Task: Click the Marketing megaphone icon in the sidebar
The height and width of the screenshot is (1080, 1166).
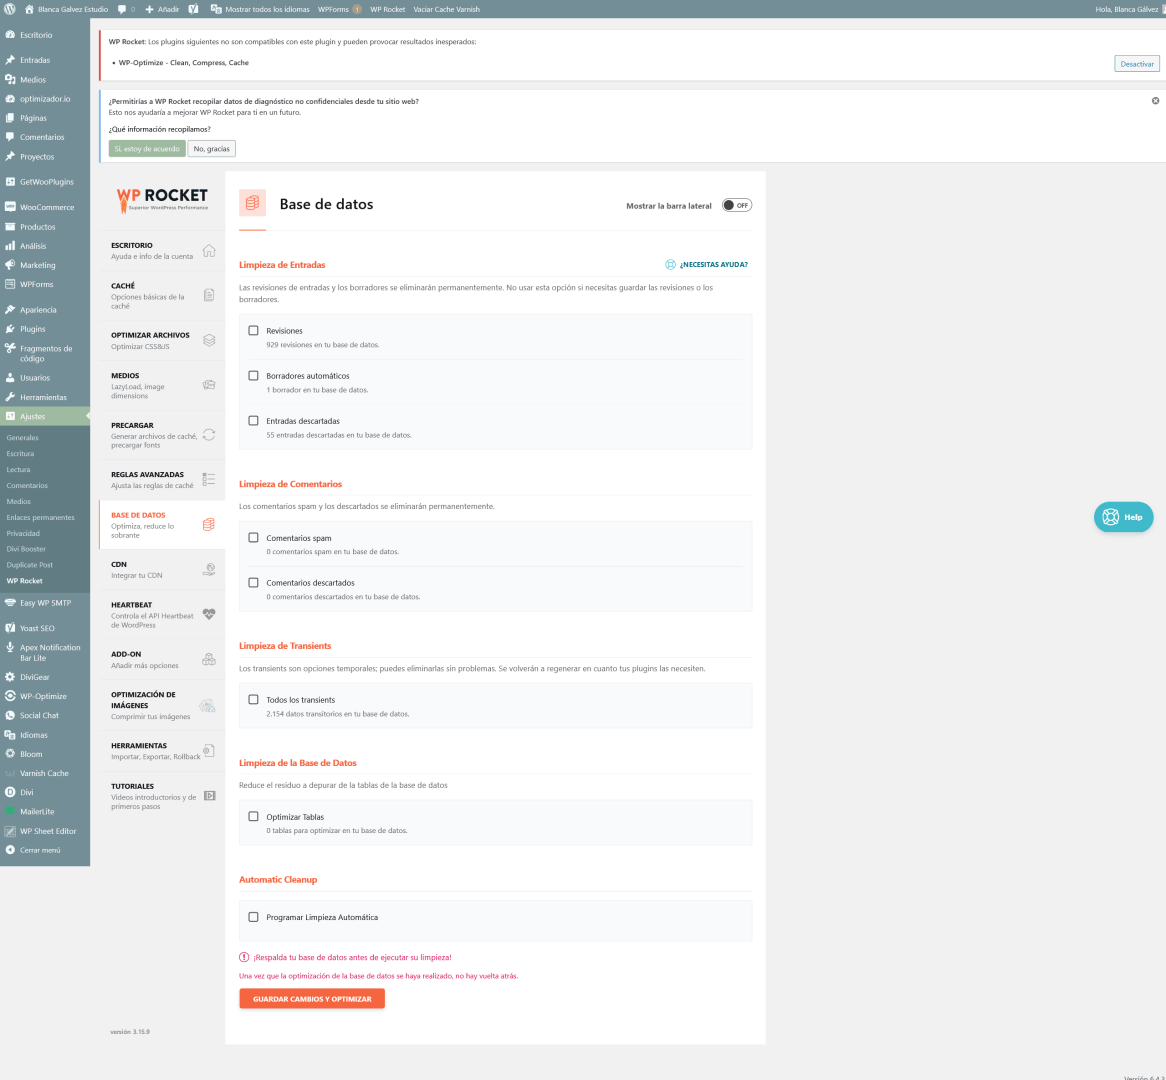Action: (10, 265)
